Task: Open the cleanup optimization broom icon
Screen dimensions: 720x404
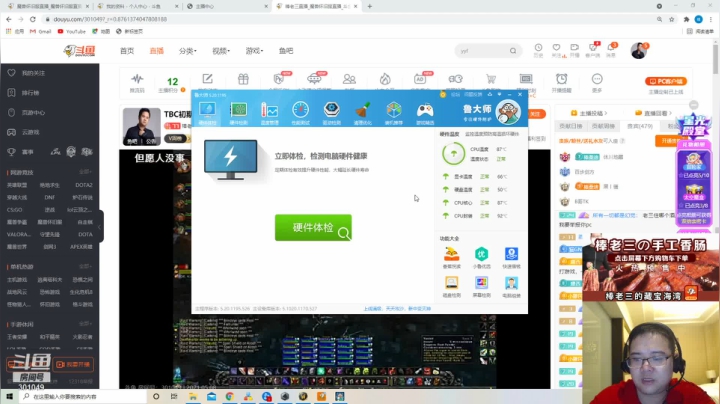Action: pos(362,113)
